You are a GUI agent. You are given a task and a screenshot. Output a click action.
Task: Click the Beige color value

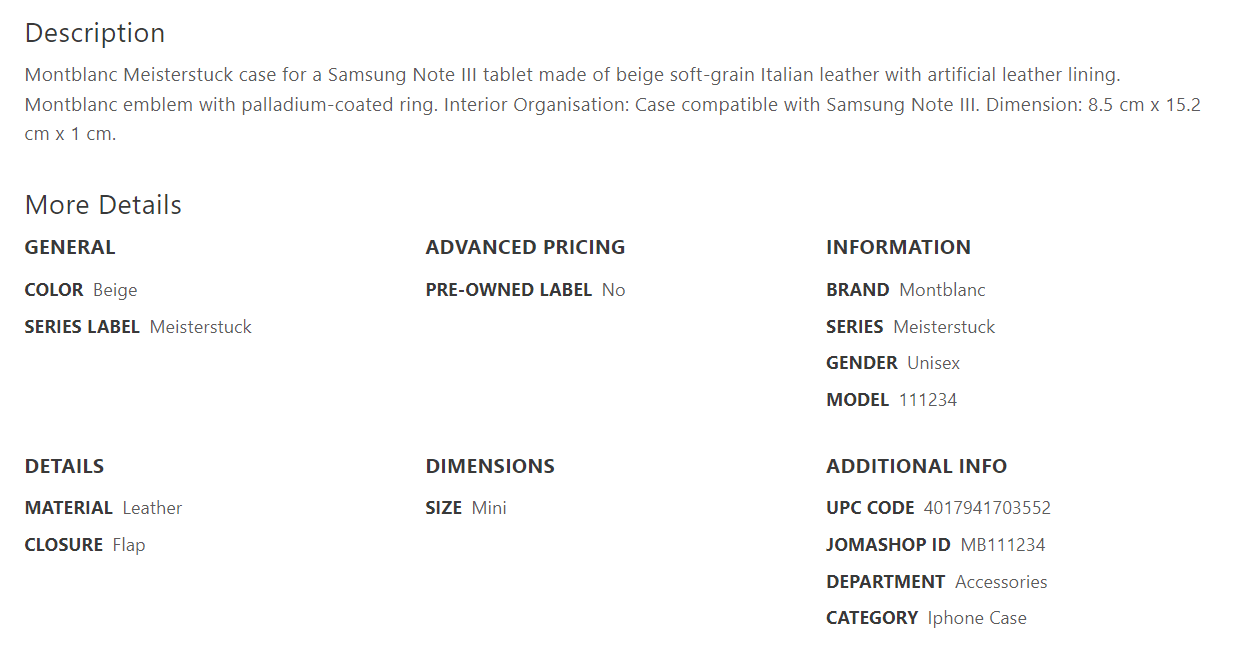click(x=115, y=290)
